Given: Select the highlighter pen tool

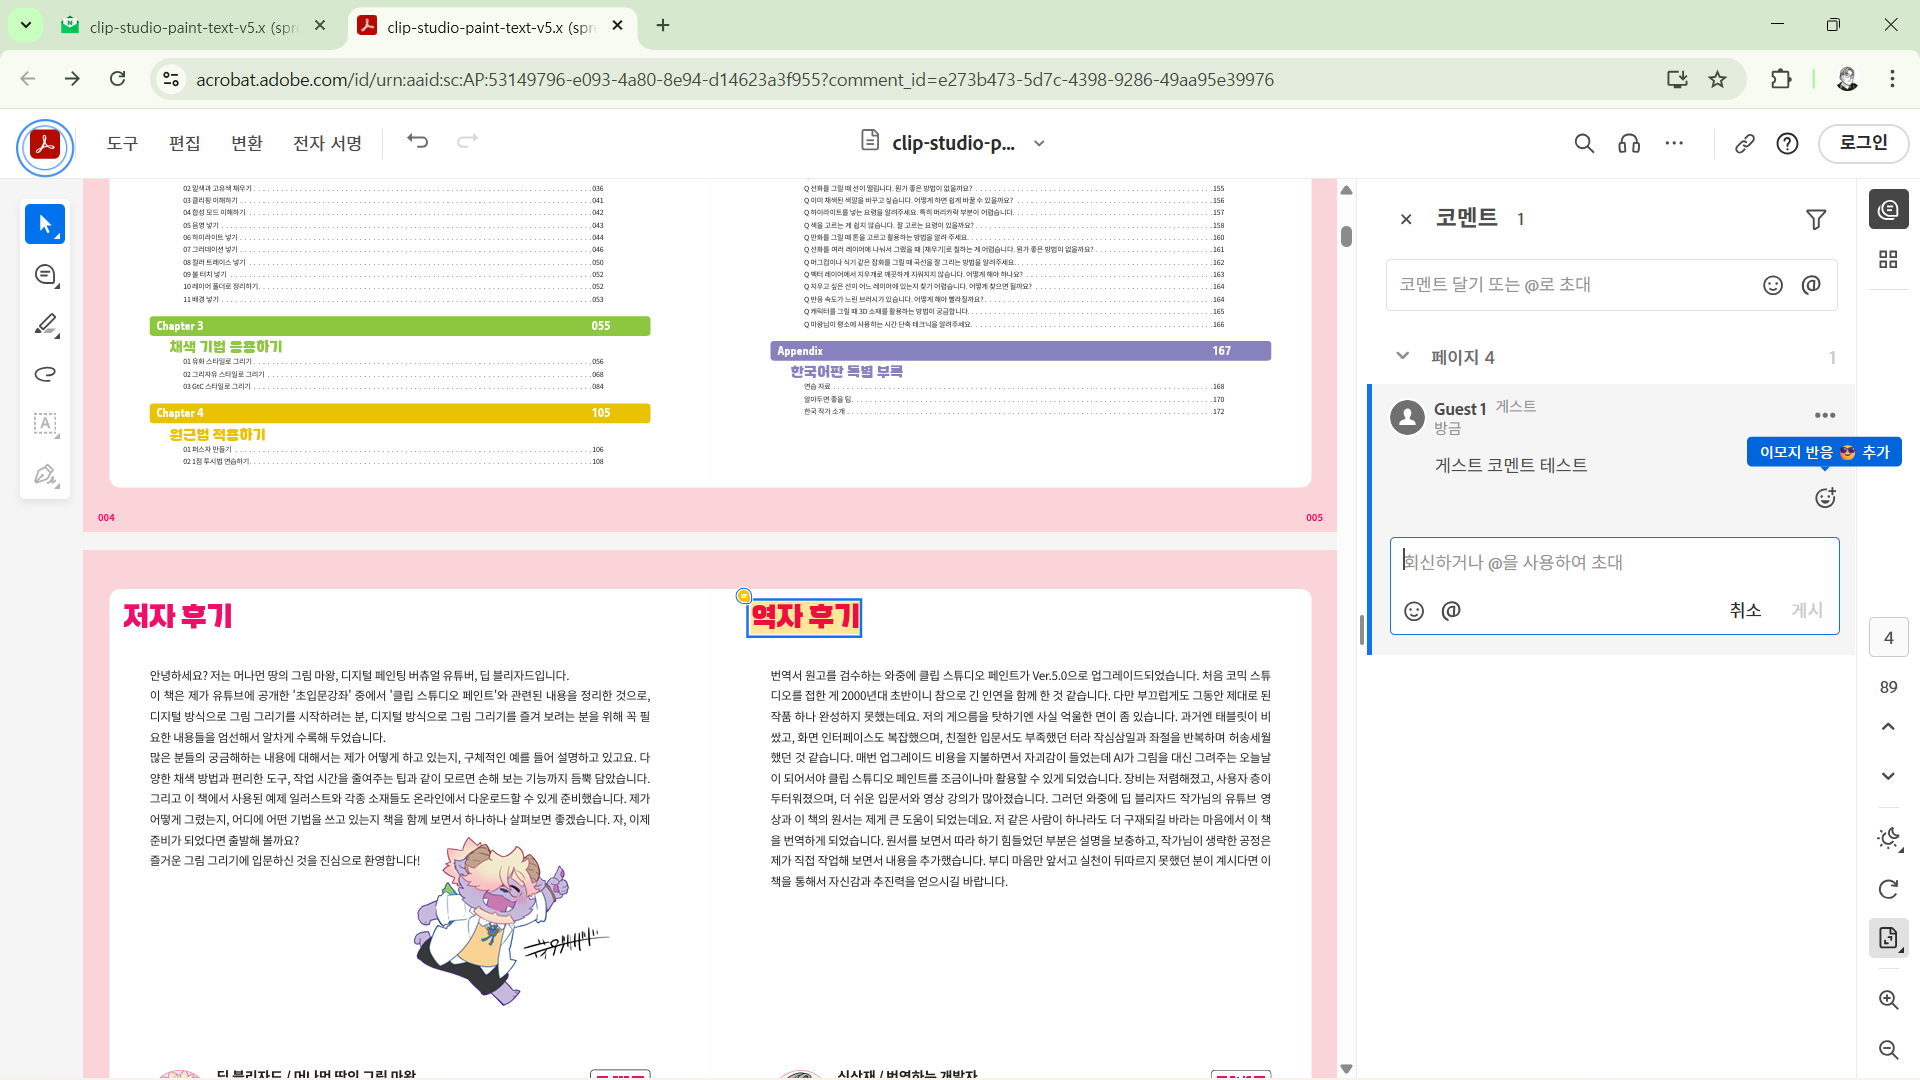Looking at the screenshot, I should (45, 324).
